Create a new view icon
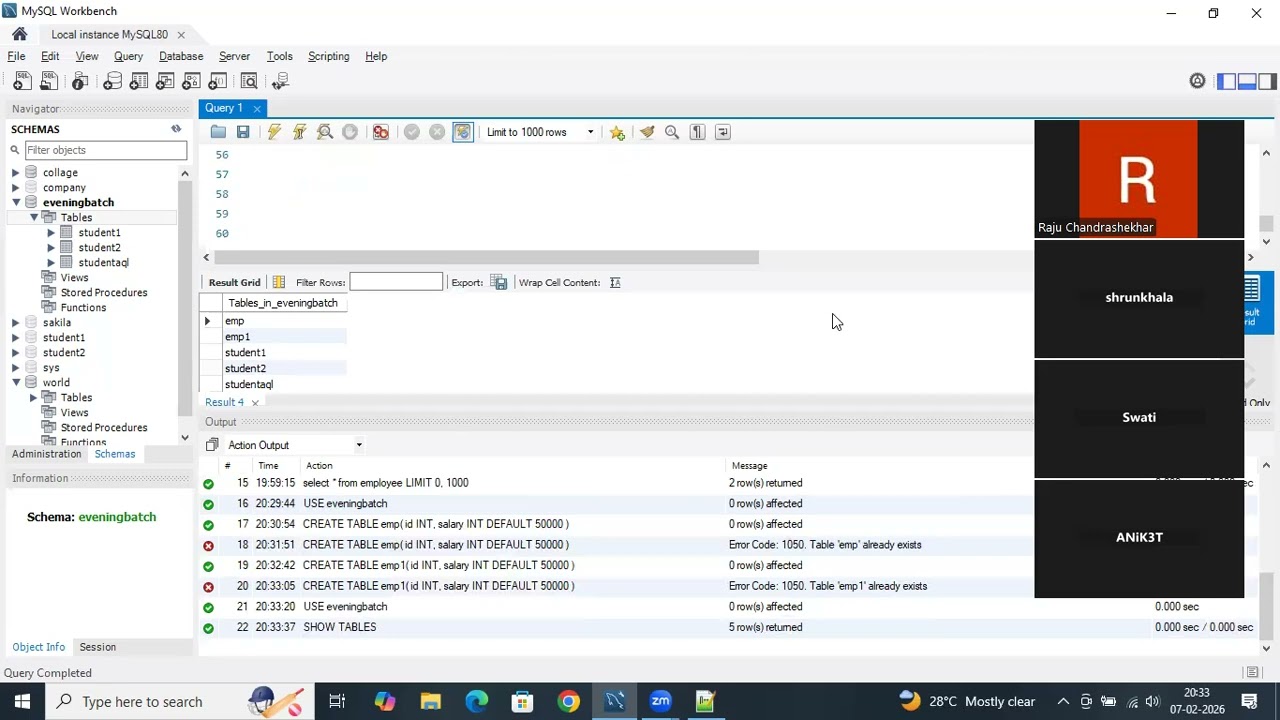The height and width of the screenshot is (720, 1280). coord(165,81)
